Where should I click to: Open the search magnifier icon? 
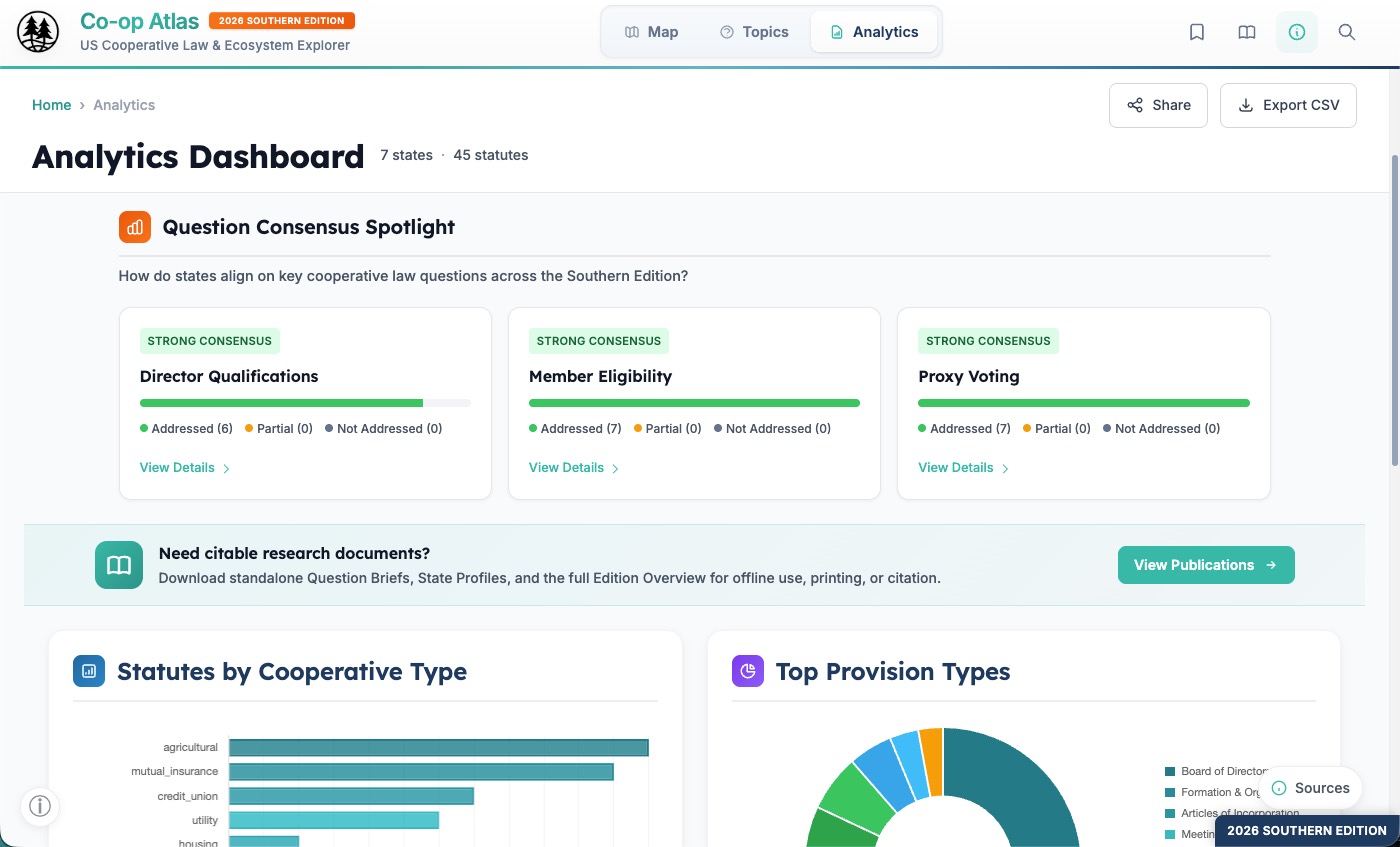point(1347,32)
